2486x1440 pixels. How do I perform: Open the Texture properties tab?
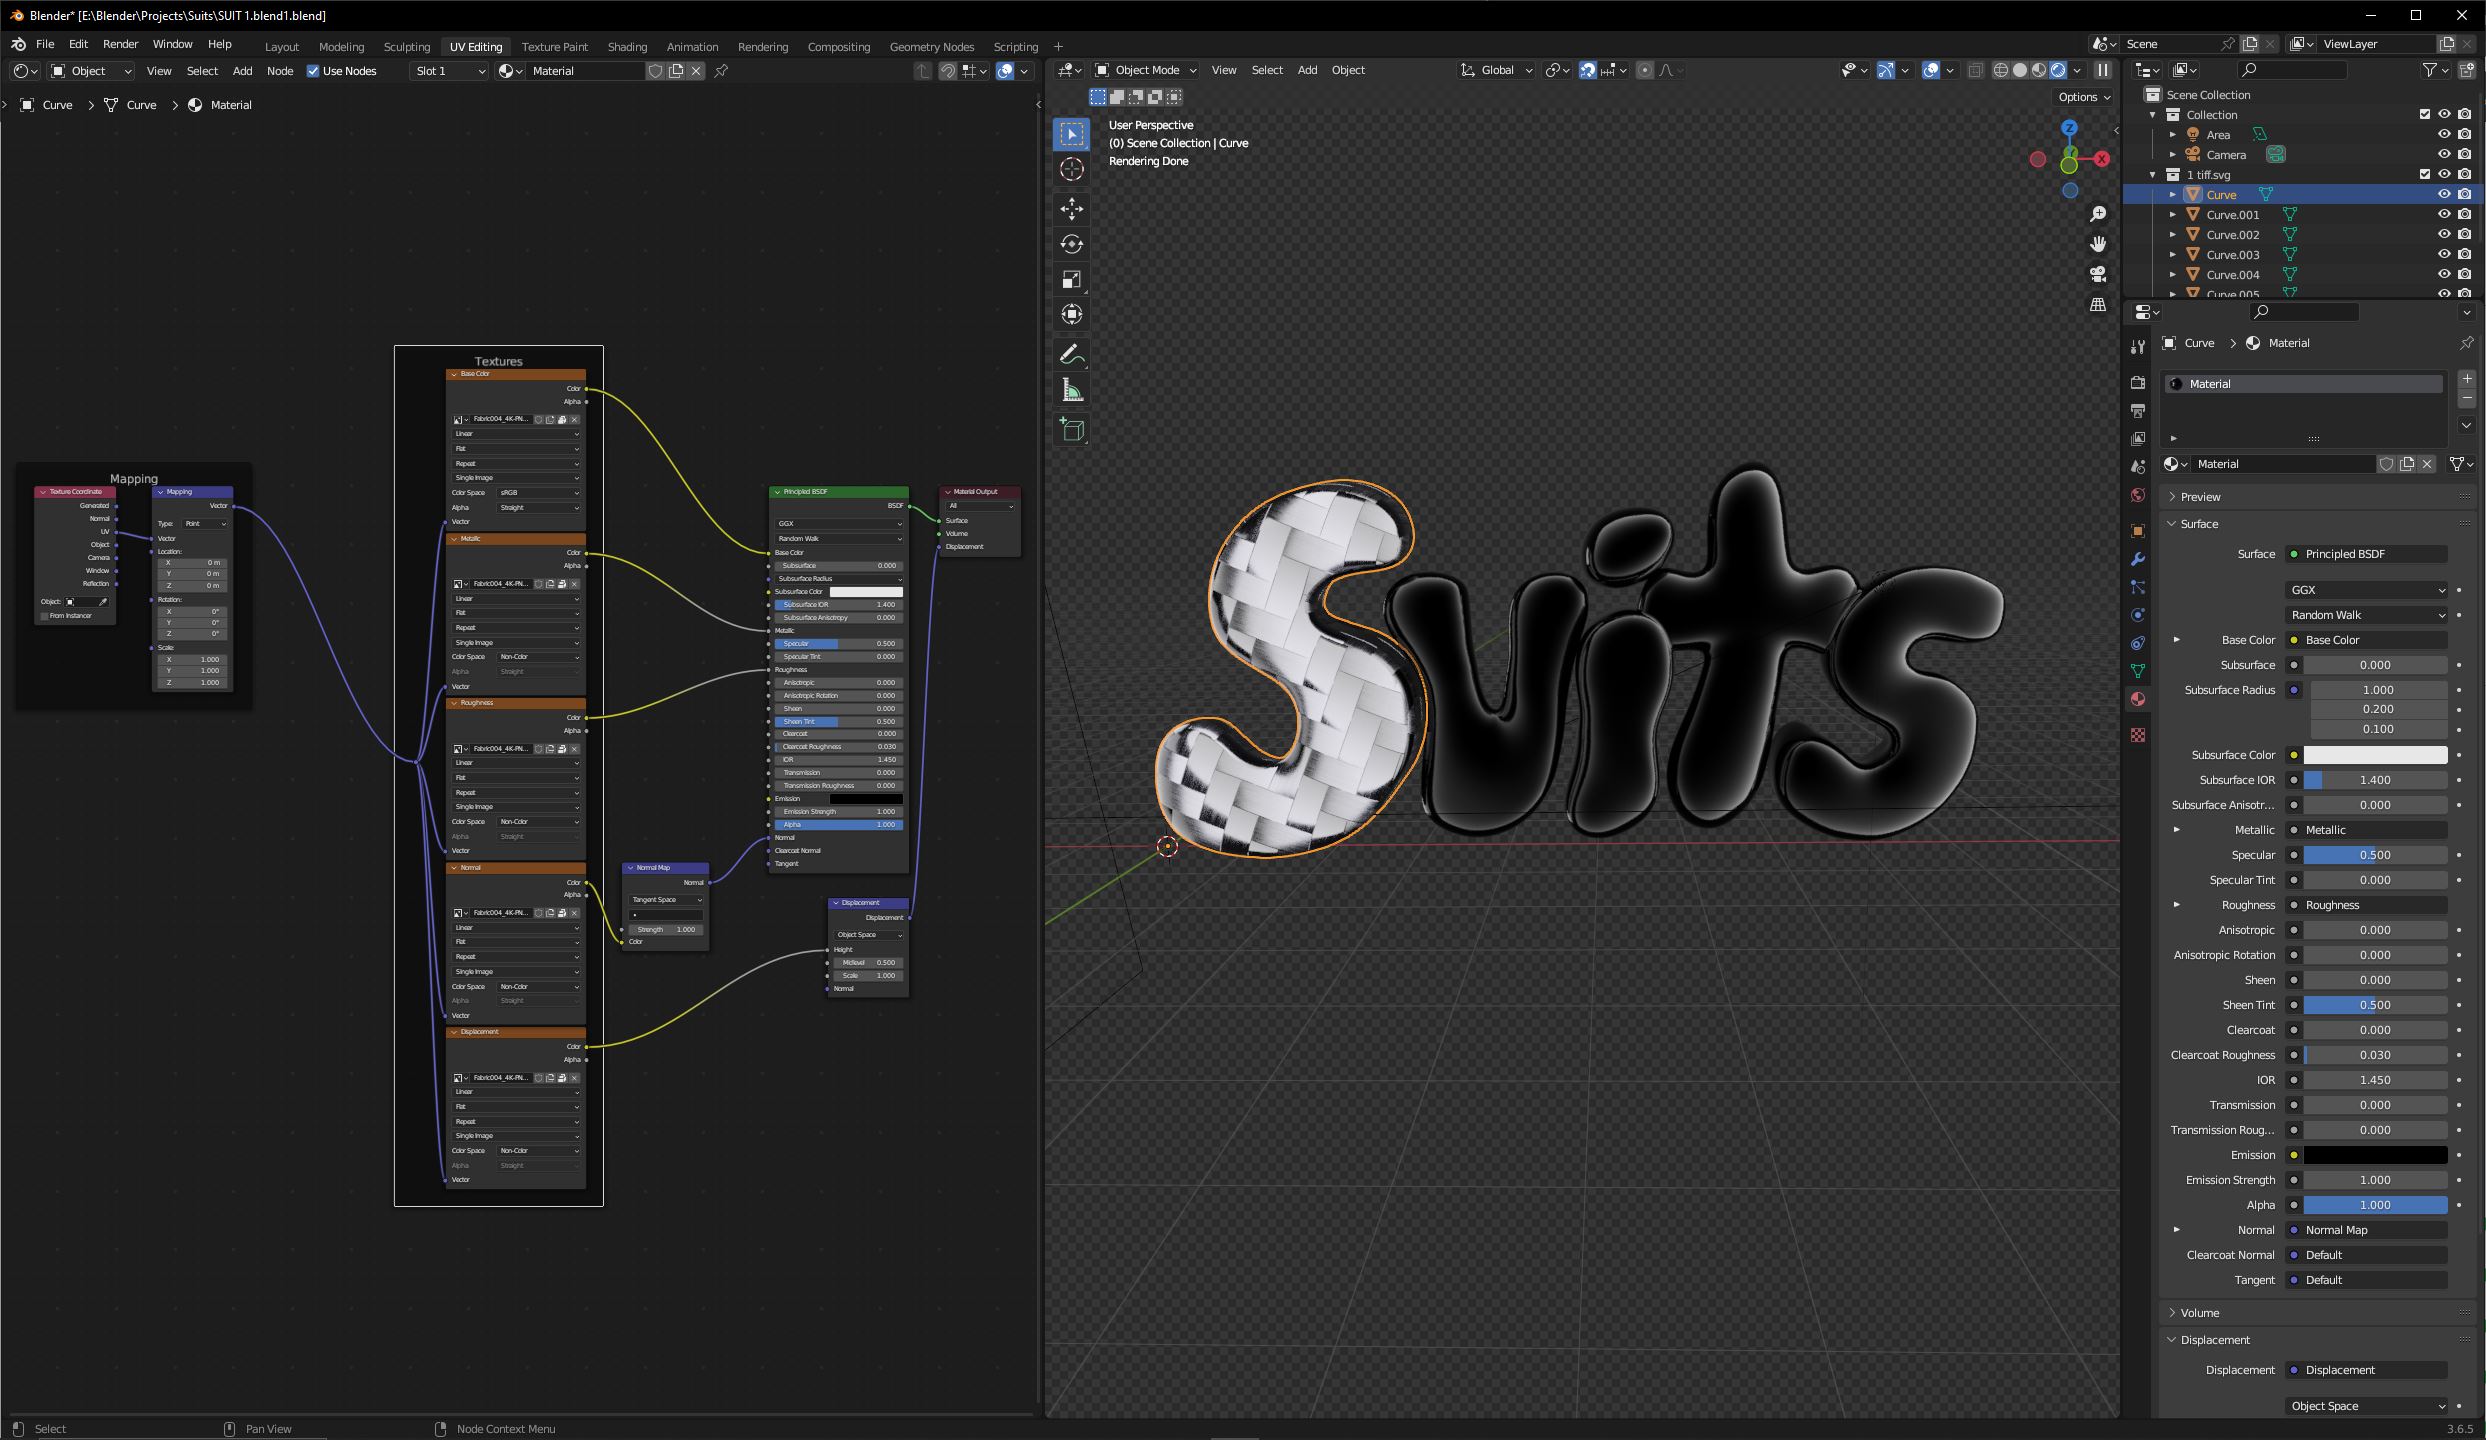pyautogui.click(x=2138, y=735)
